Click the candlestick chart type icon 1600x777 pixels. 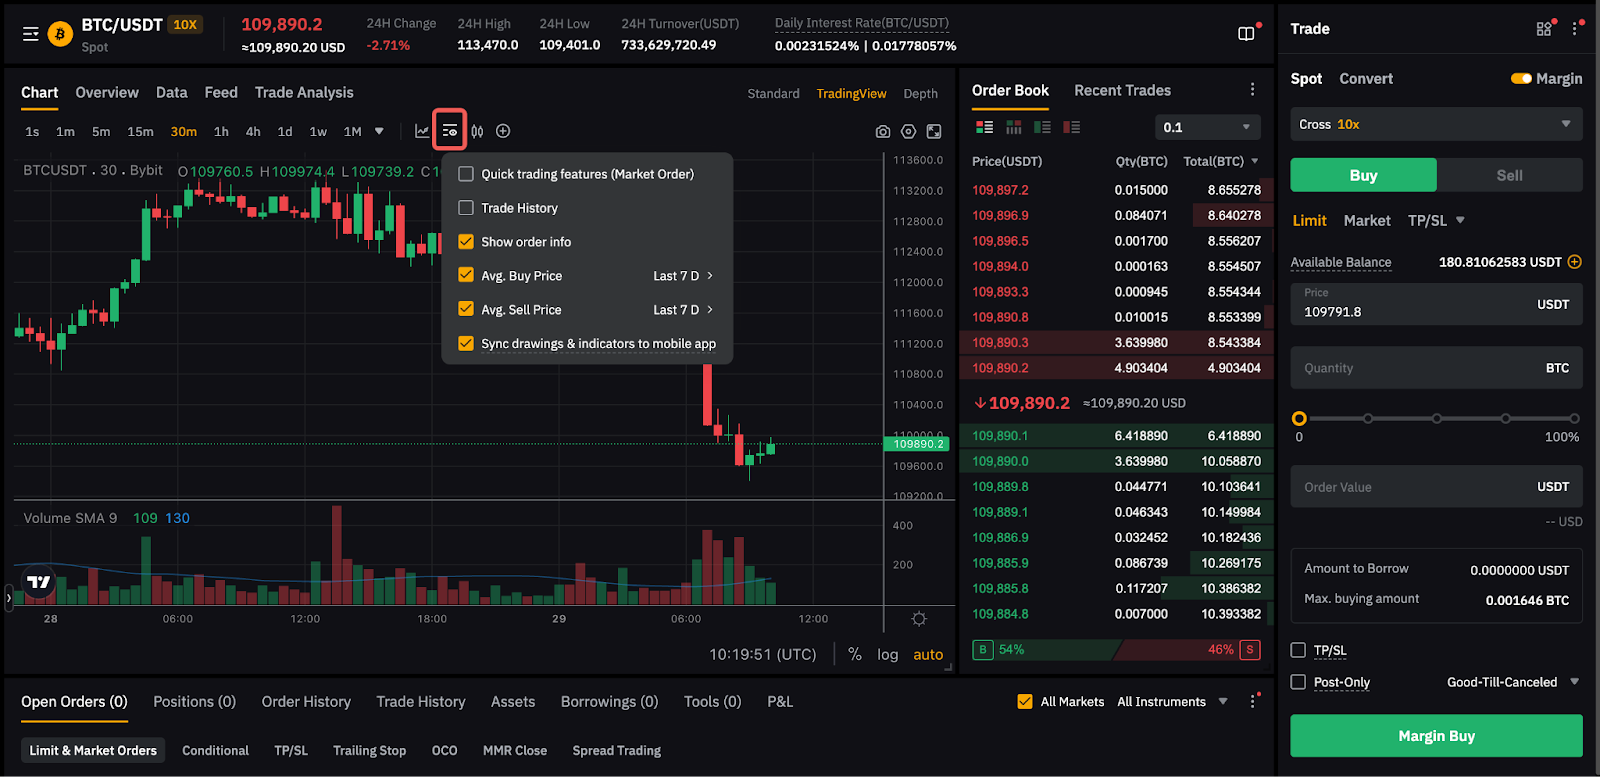(x=477, y=131)
